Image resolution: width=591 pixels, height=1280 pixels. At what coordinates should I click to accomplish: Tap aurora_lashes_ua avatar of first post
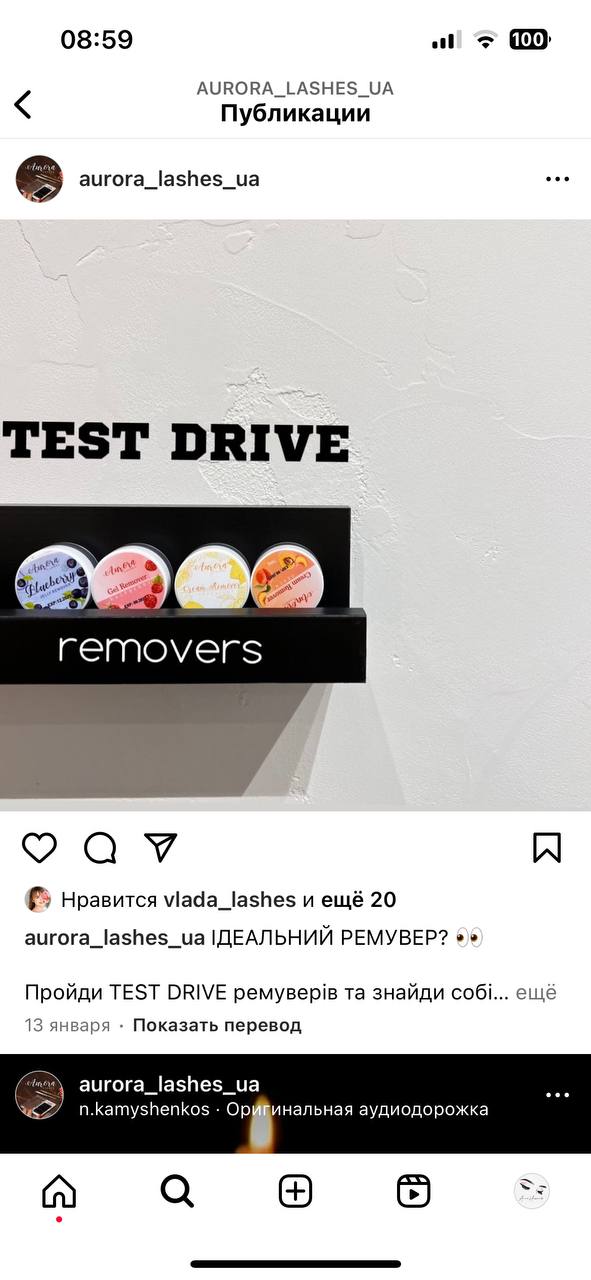(40, 179)
